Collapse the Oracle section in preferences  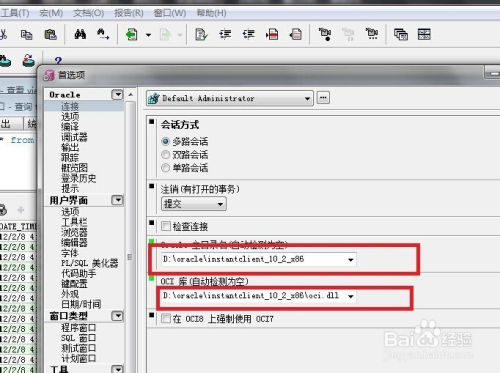(117, 95)
